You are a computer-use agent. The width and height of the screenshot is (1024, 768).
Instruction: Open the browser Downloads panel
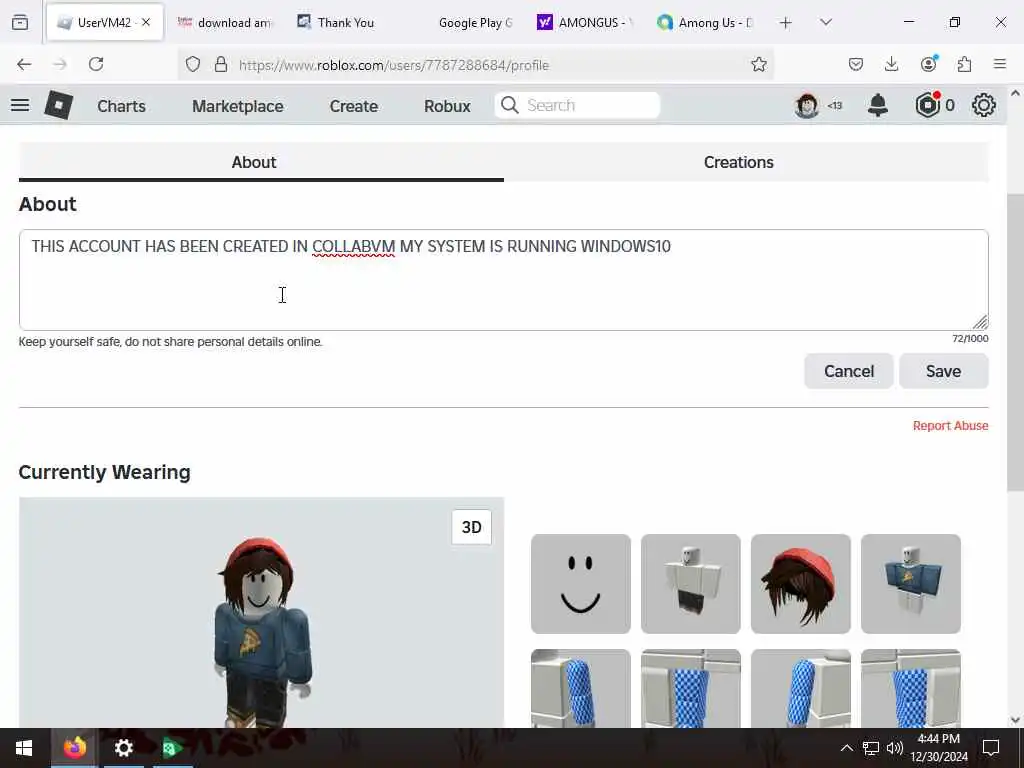(891, 64)
